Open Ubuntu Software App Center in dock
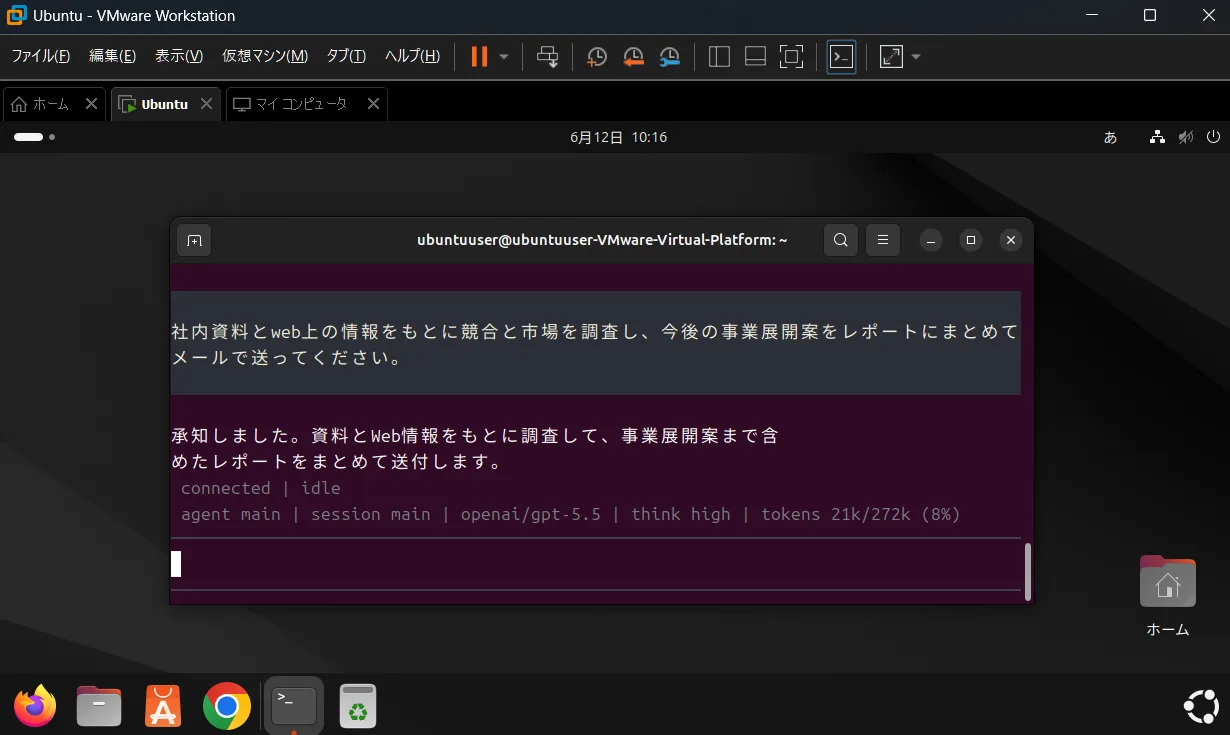 click(x=163, y=707)
